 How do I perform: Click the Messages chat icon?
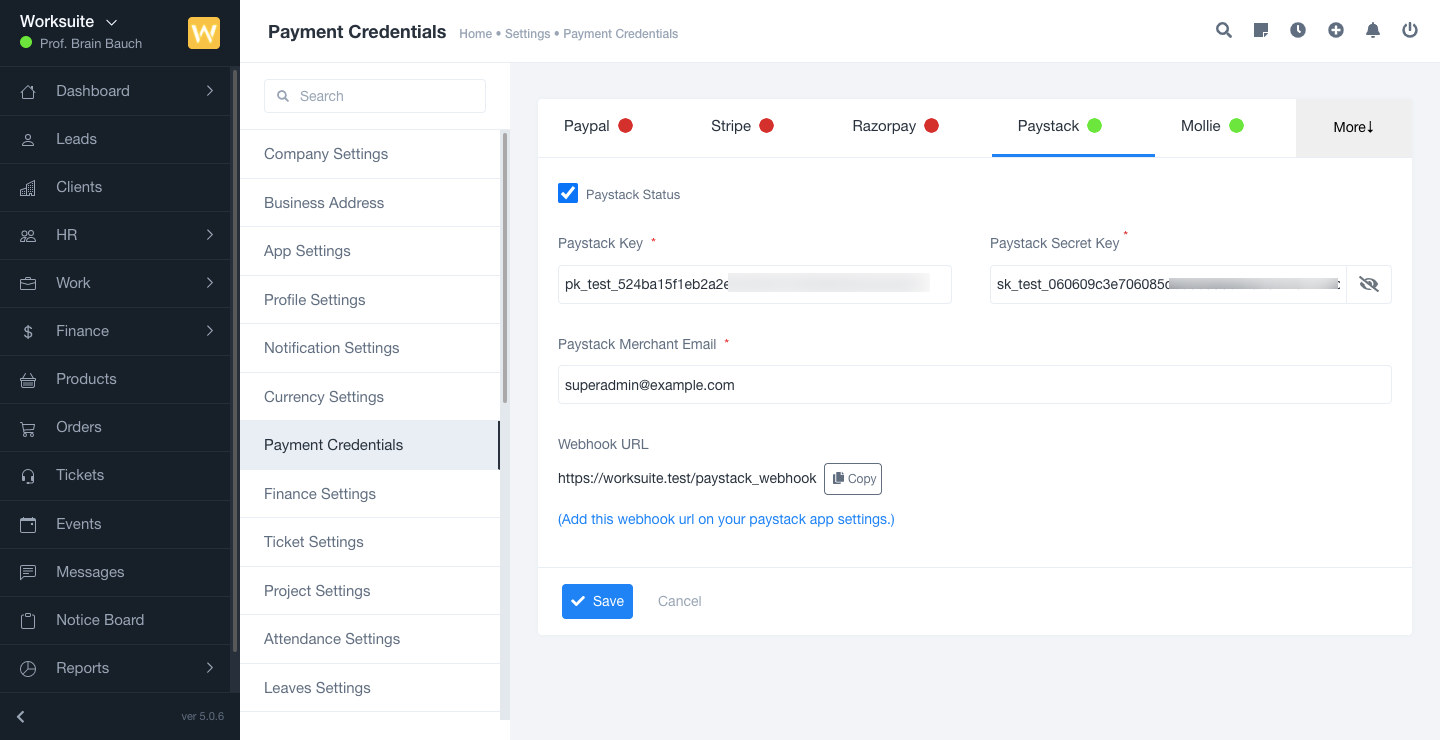coord(28,572)
